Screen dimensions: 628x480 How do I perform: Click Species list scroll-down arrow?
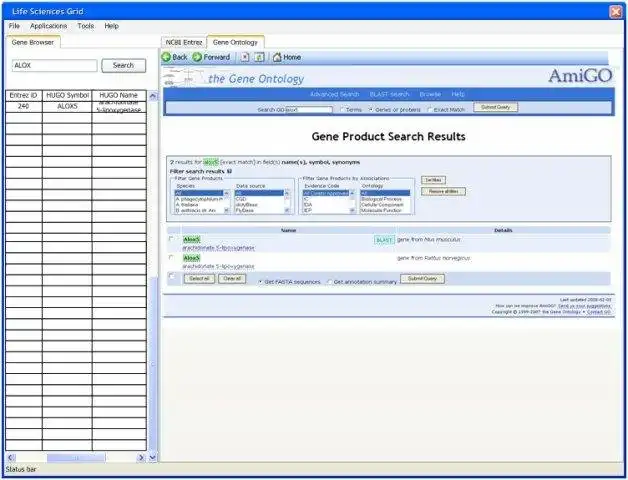pyautogui.click(x=226, y=210)
